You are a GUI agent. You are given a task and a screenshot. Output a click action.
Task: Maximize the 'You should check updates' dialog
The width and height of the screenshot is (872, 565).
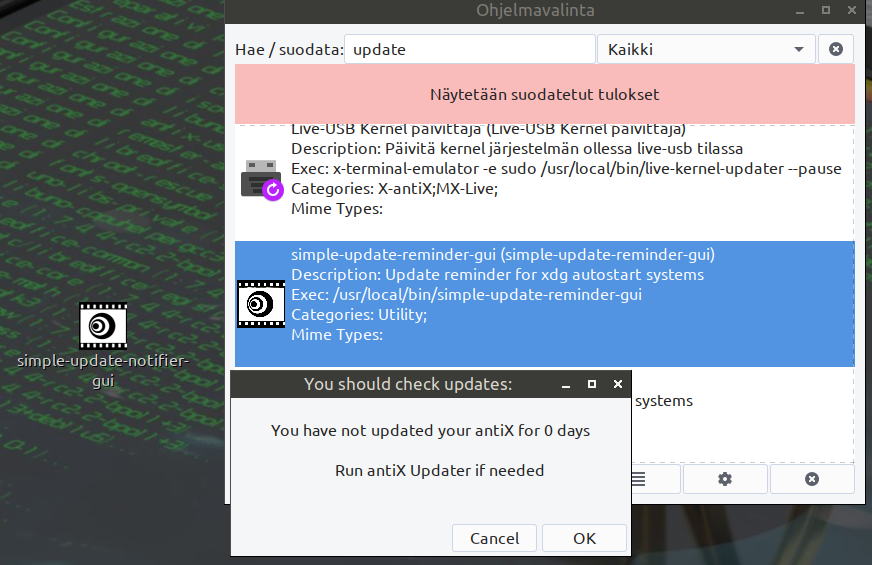[592, 384]
